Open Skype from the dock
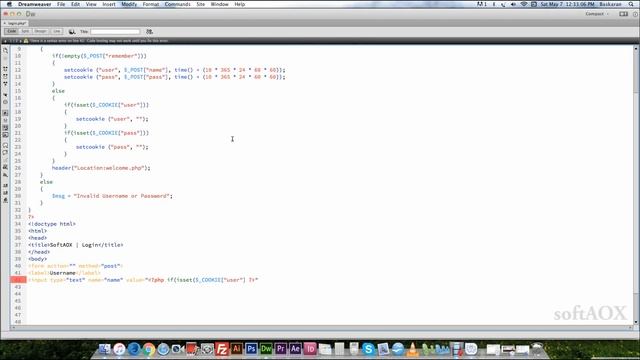640x360 pixels. coord(368,349)
